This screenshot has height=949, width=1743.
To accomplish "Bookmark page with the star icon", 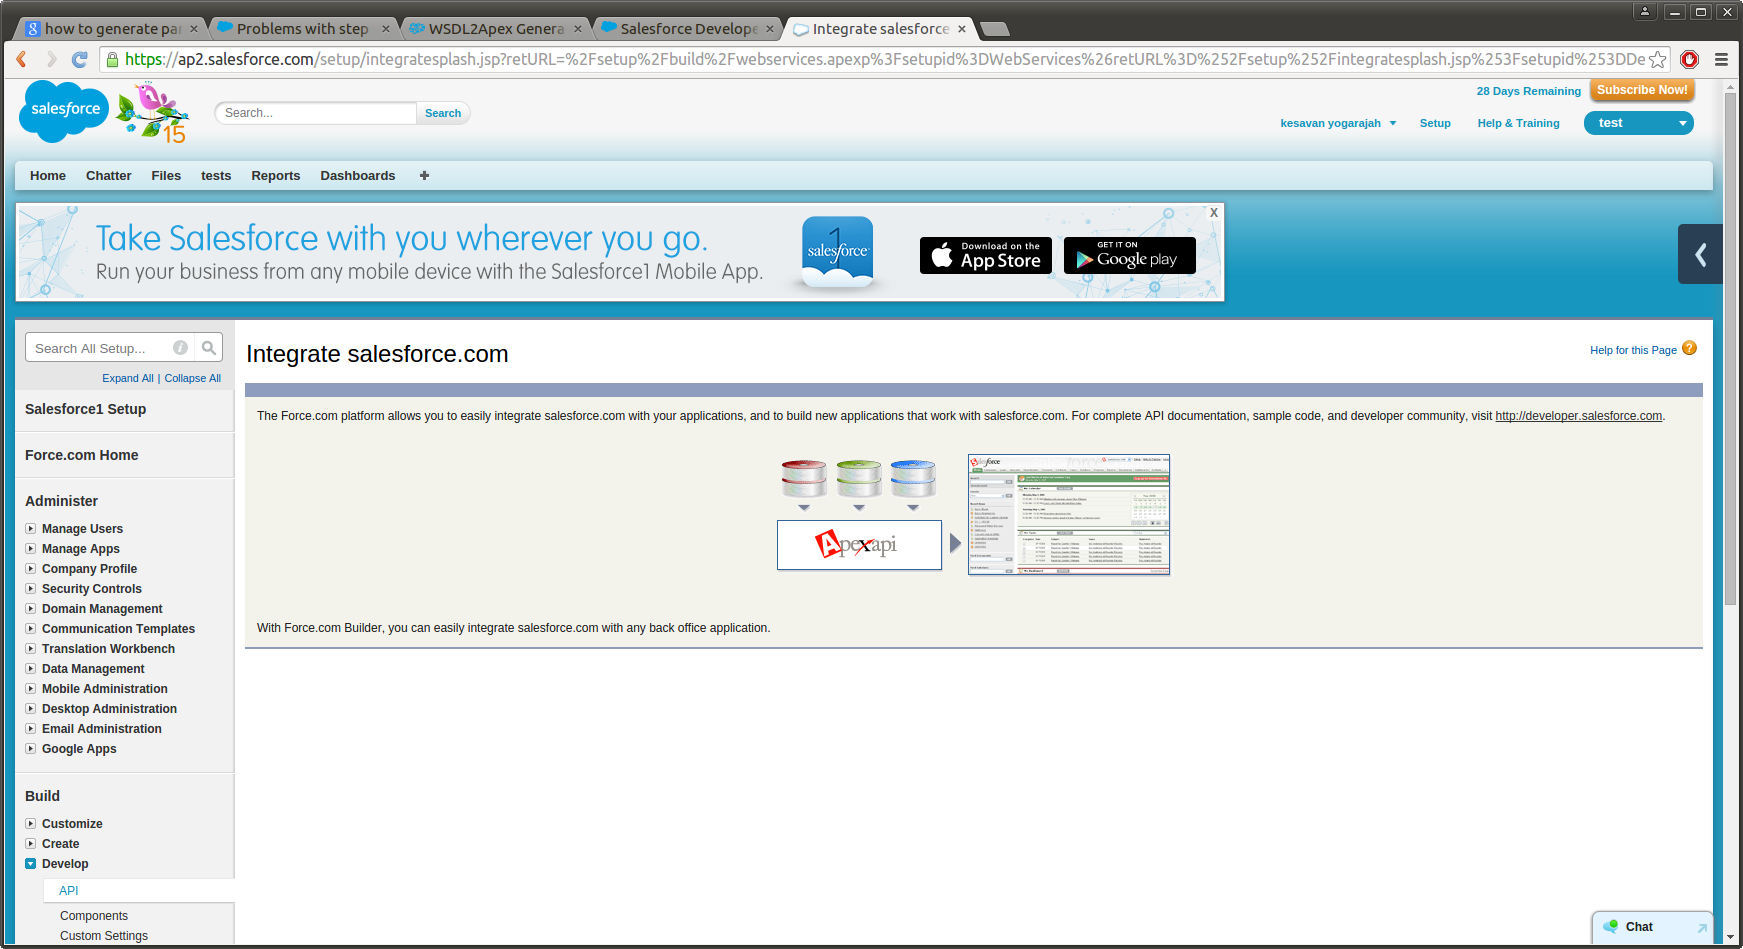I will click(1658, 60).
